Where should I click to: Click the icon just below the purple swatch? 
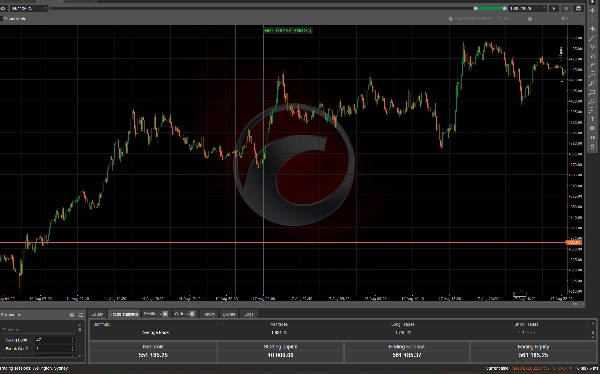(x=592, y=137)
